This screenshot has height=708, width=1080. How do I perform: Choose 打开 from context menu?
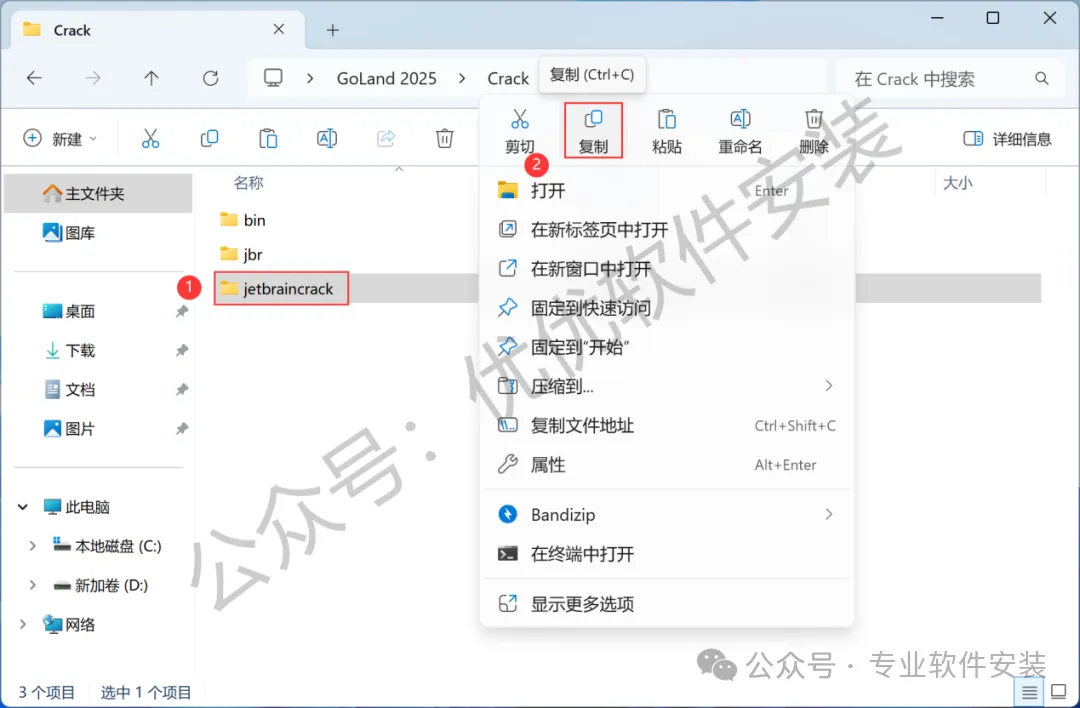(667, 191)
